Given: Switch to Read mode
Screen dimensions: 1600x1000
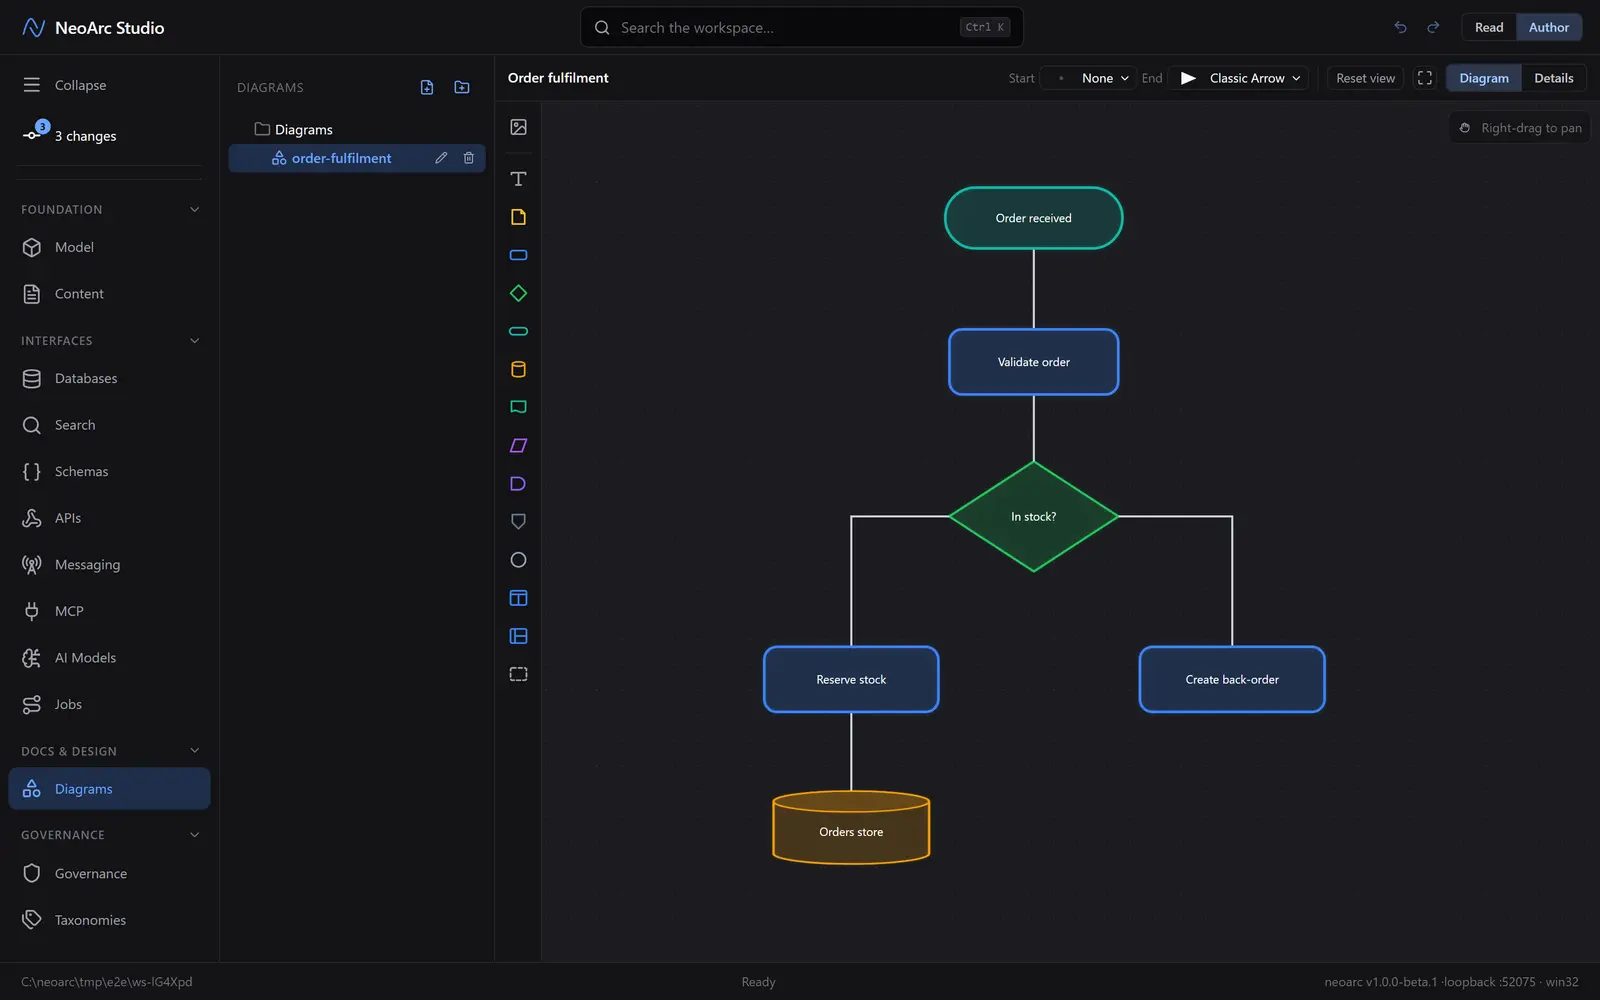Looking at the screenshot, I should pos(1489,27).
